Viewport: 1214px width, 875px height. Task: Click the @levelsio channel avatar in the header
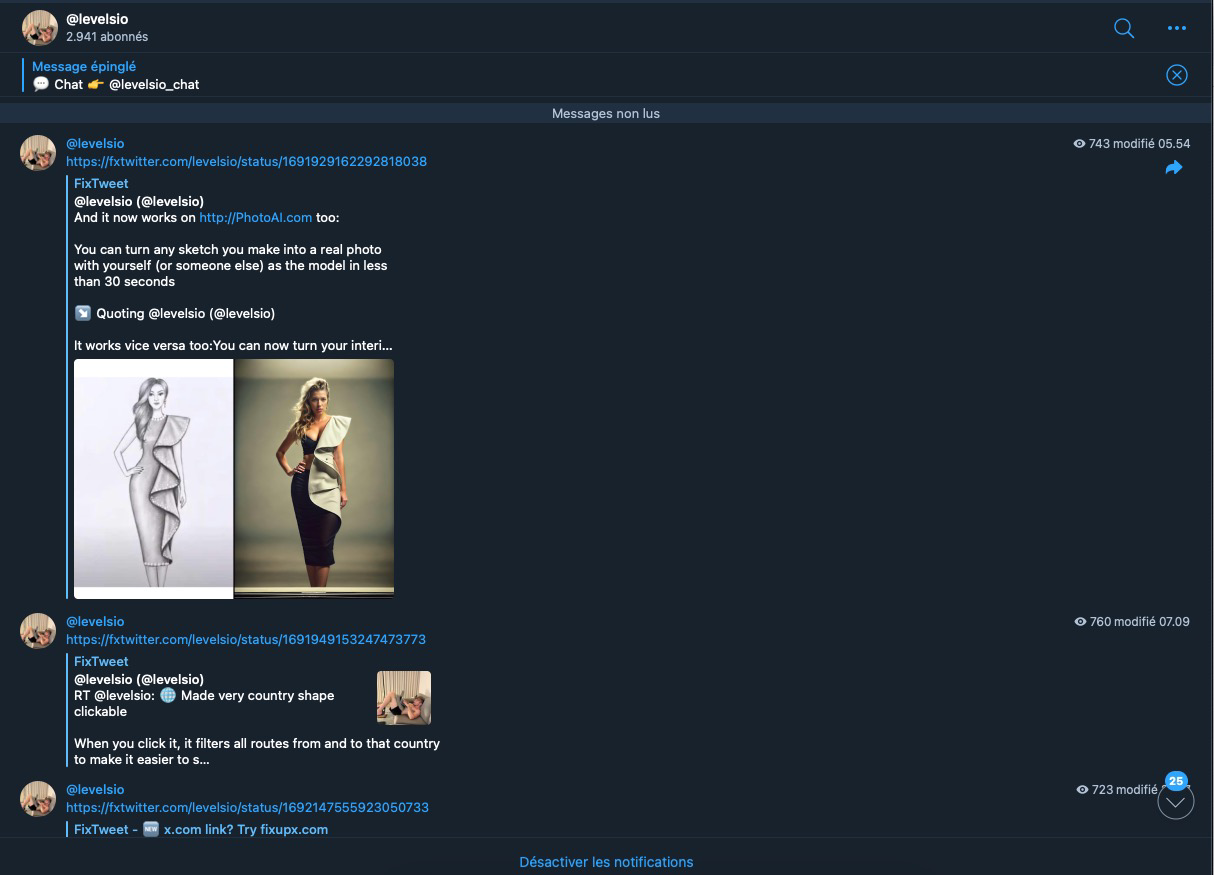(40, 28)
